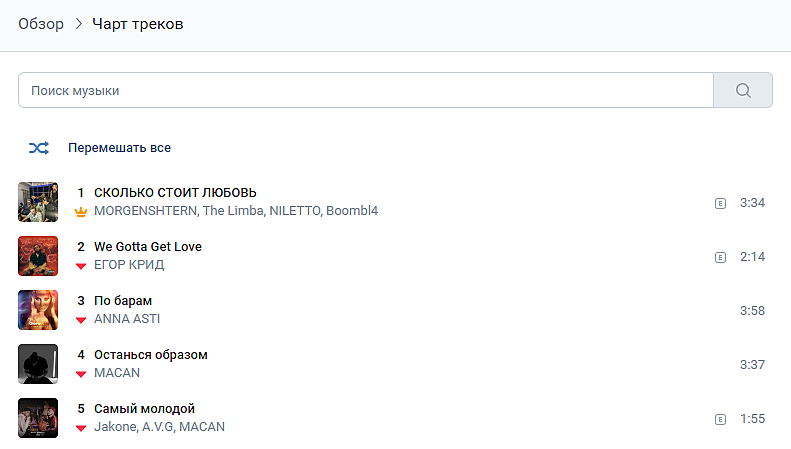Play We Gotta Get Love cover thumbnail
Viewport: 791px width, 449px height.
pos(38,256)
